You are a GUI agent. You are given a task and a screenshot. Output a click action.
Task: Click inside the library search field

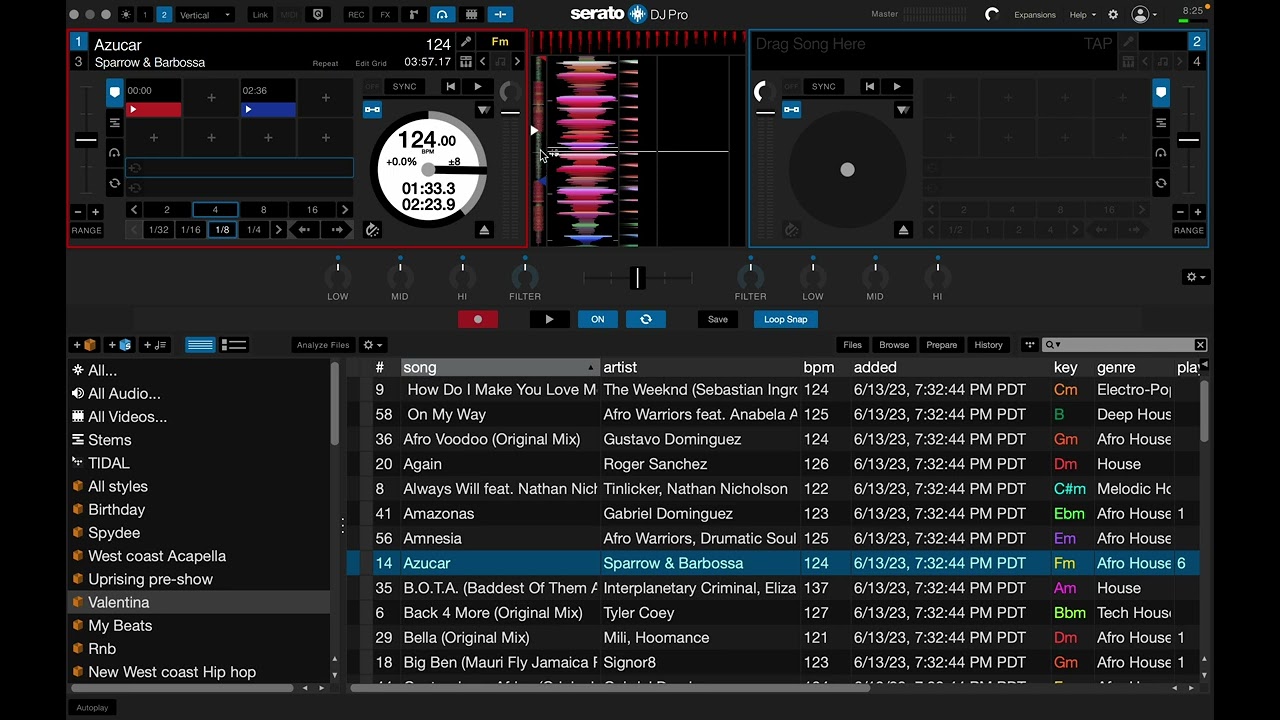pos(1125,345)
